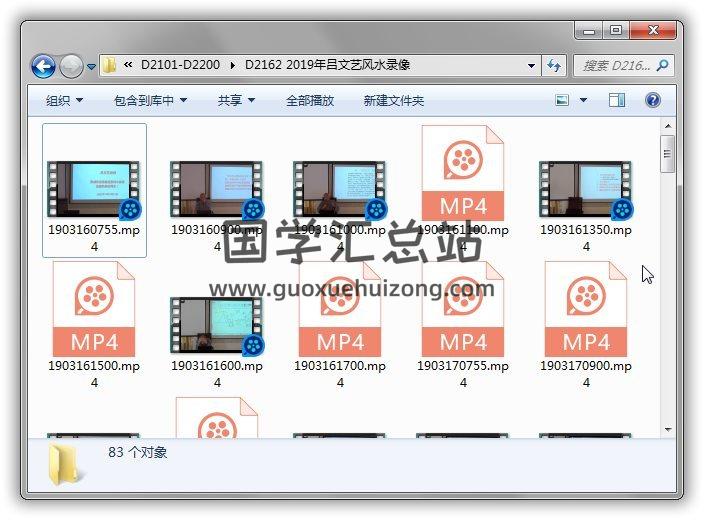Click 全部播放 in the toolbar

coord(310,100)
